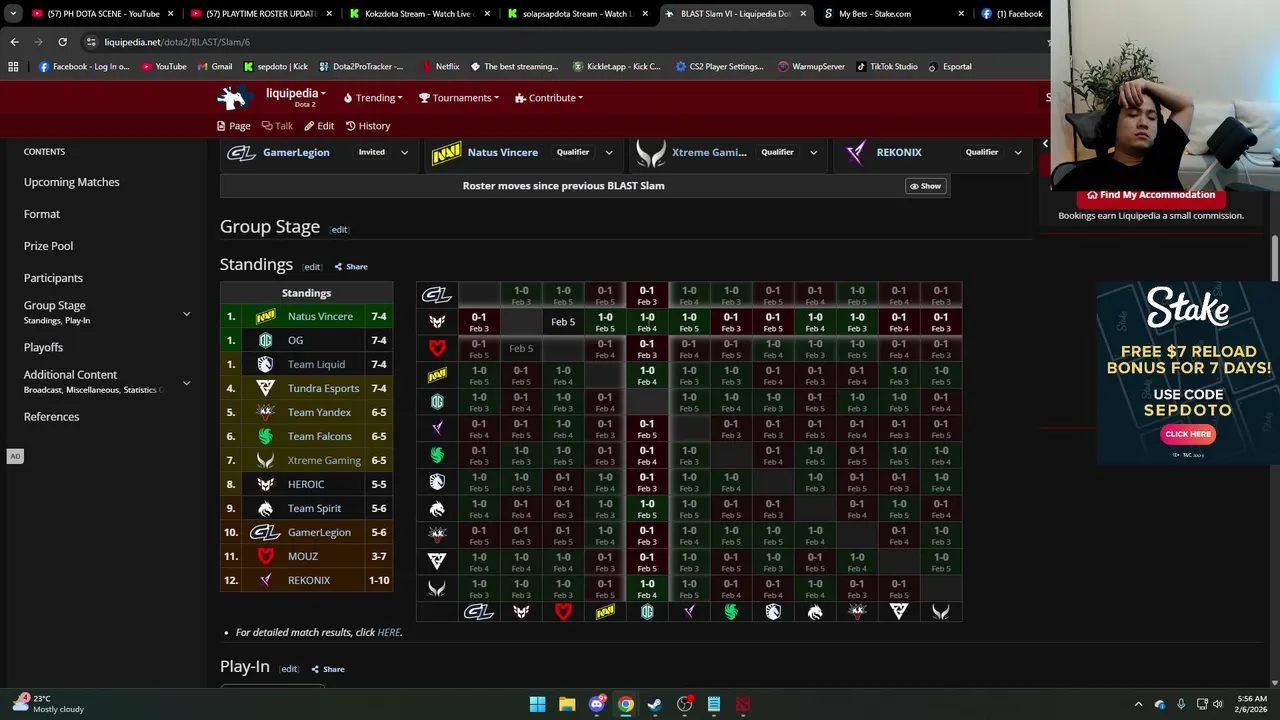Click the Liquipedia horse logo icon
The image size is (1280, 720).
pos(234,97)
